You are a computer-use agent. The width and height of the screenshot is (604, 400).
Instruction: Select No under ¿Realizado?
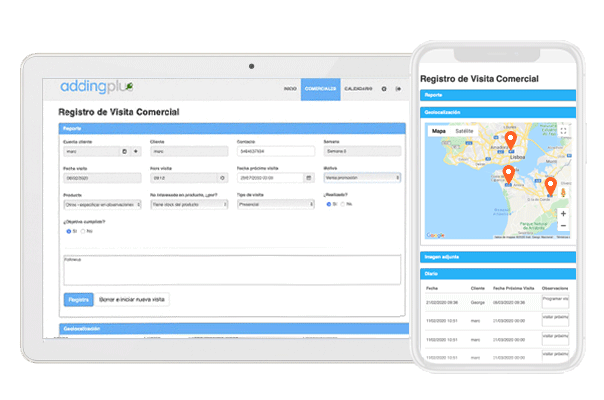[343, 204]
